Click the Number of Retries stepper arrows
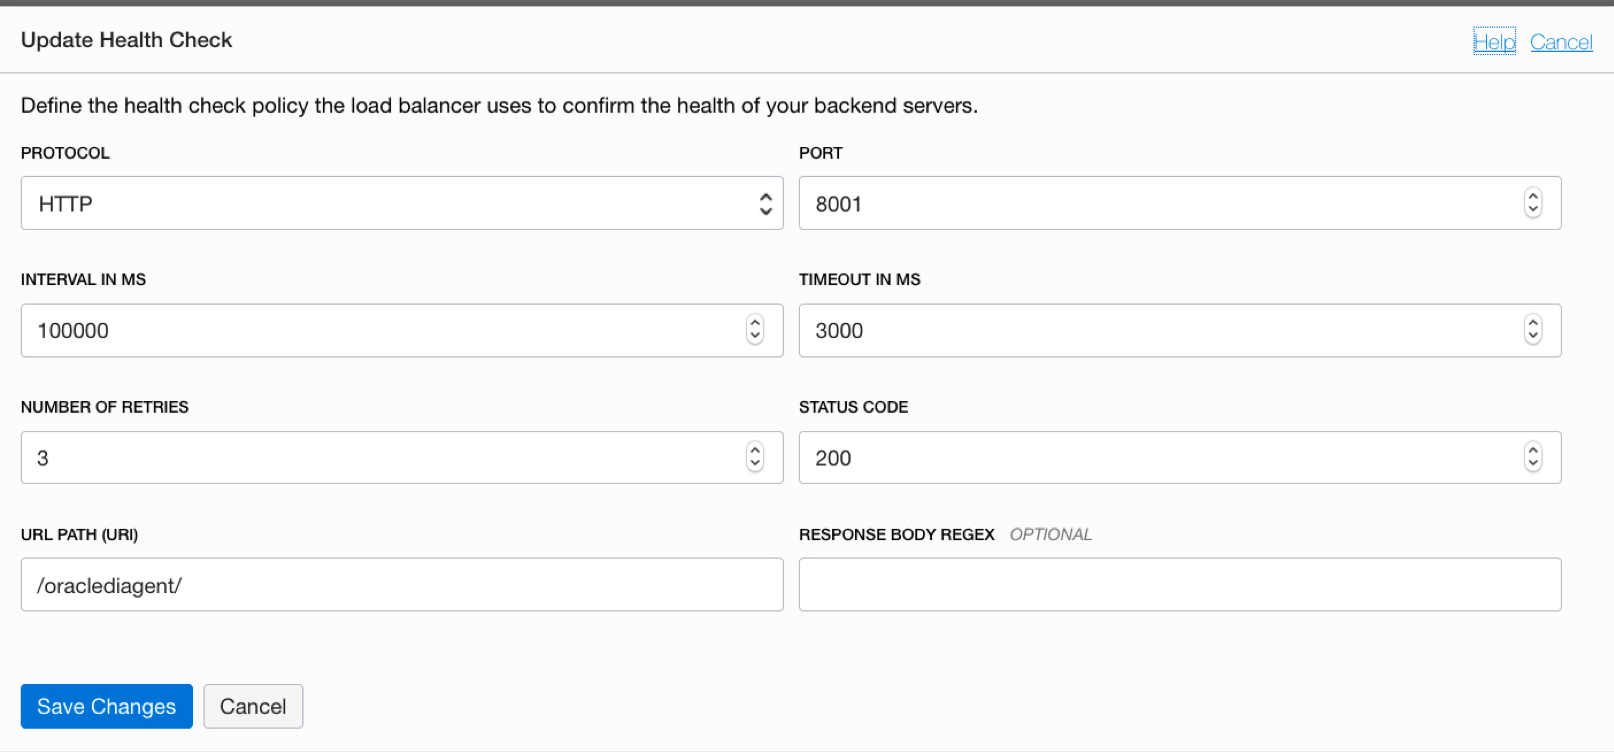The width and height of the screenshot is (1614, 752). 755,457
